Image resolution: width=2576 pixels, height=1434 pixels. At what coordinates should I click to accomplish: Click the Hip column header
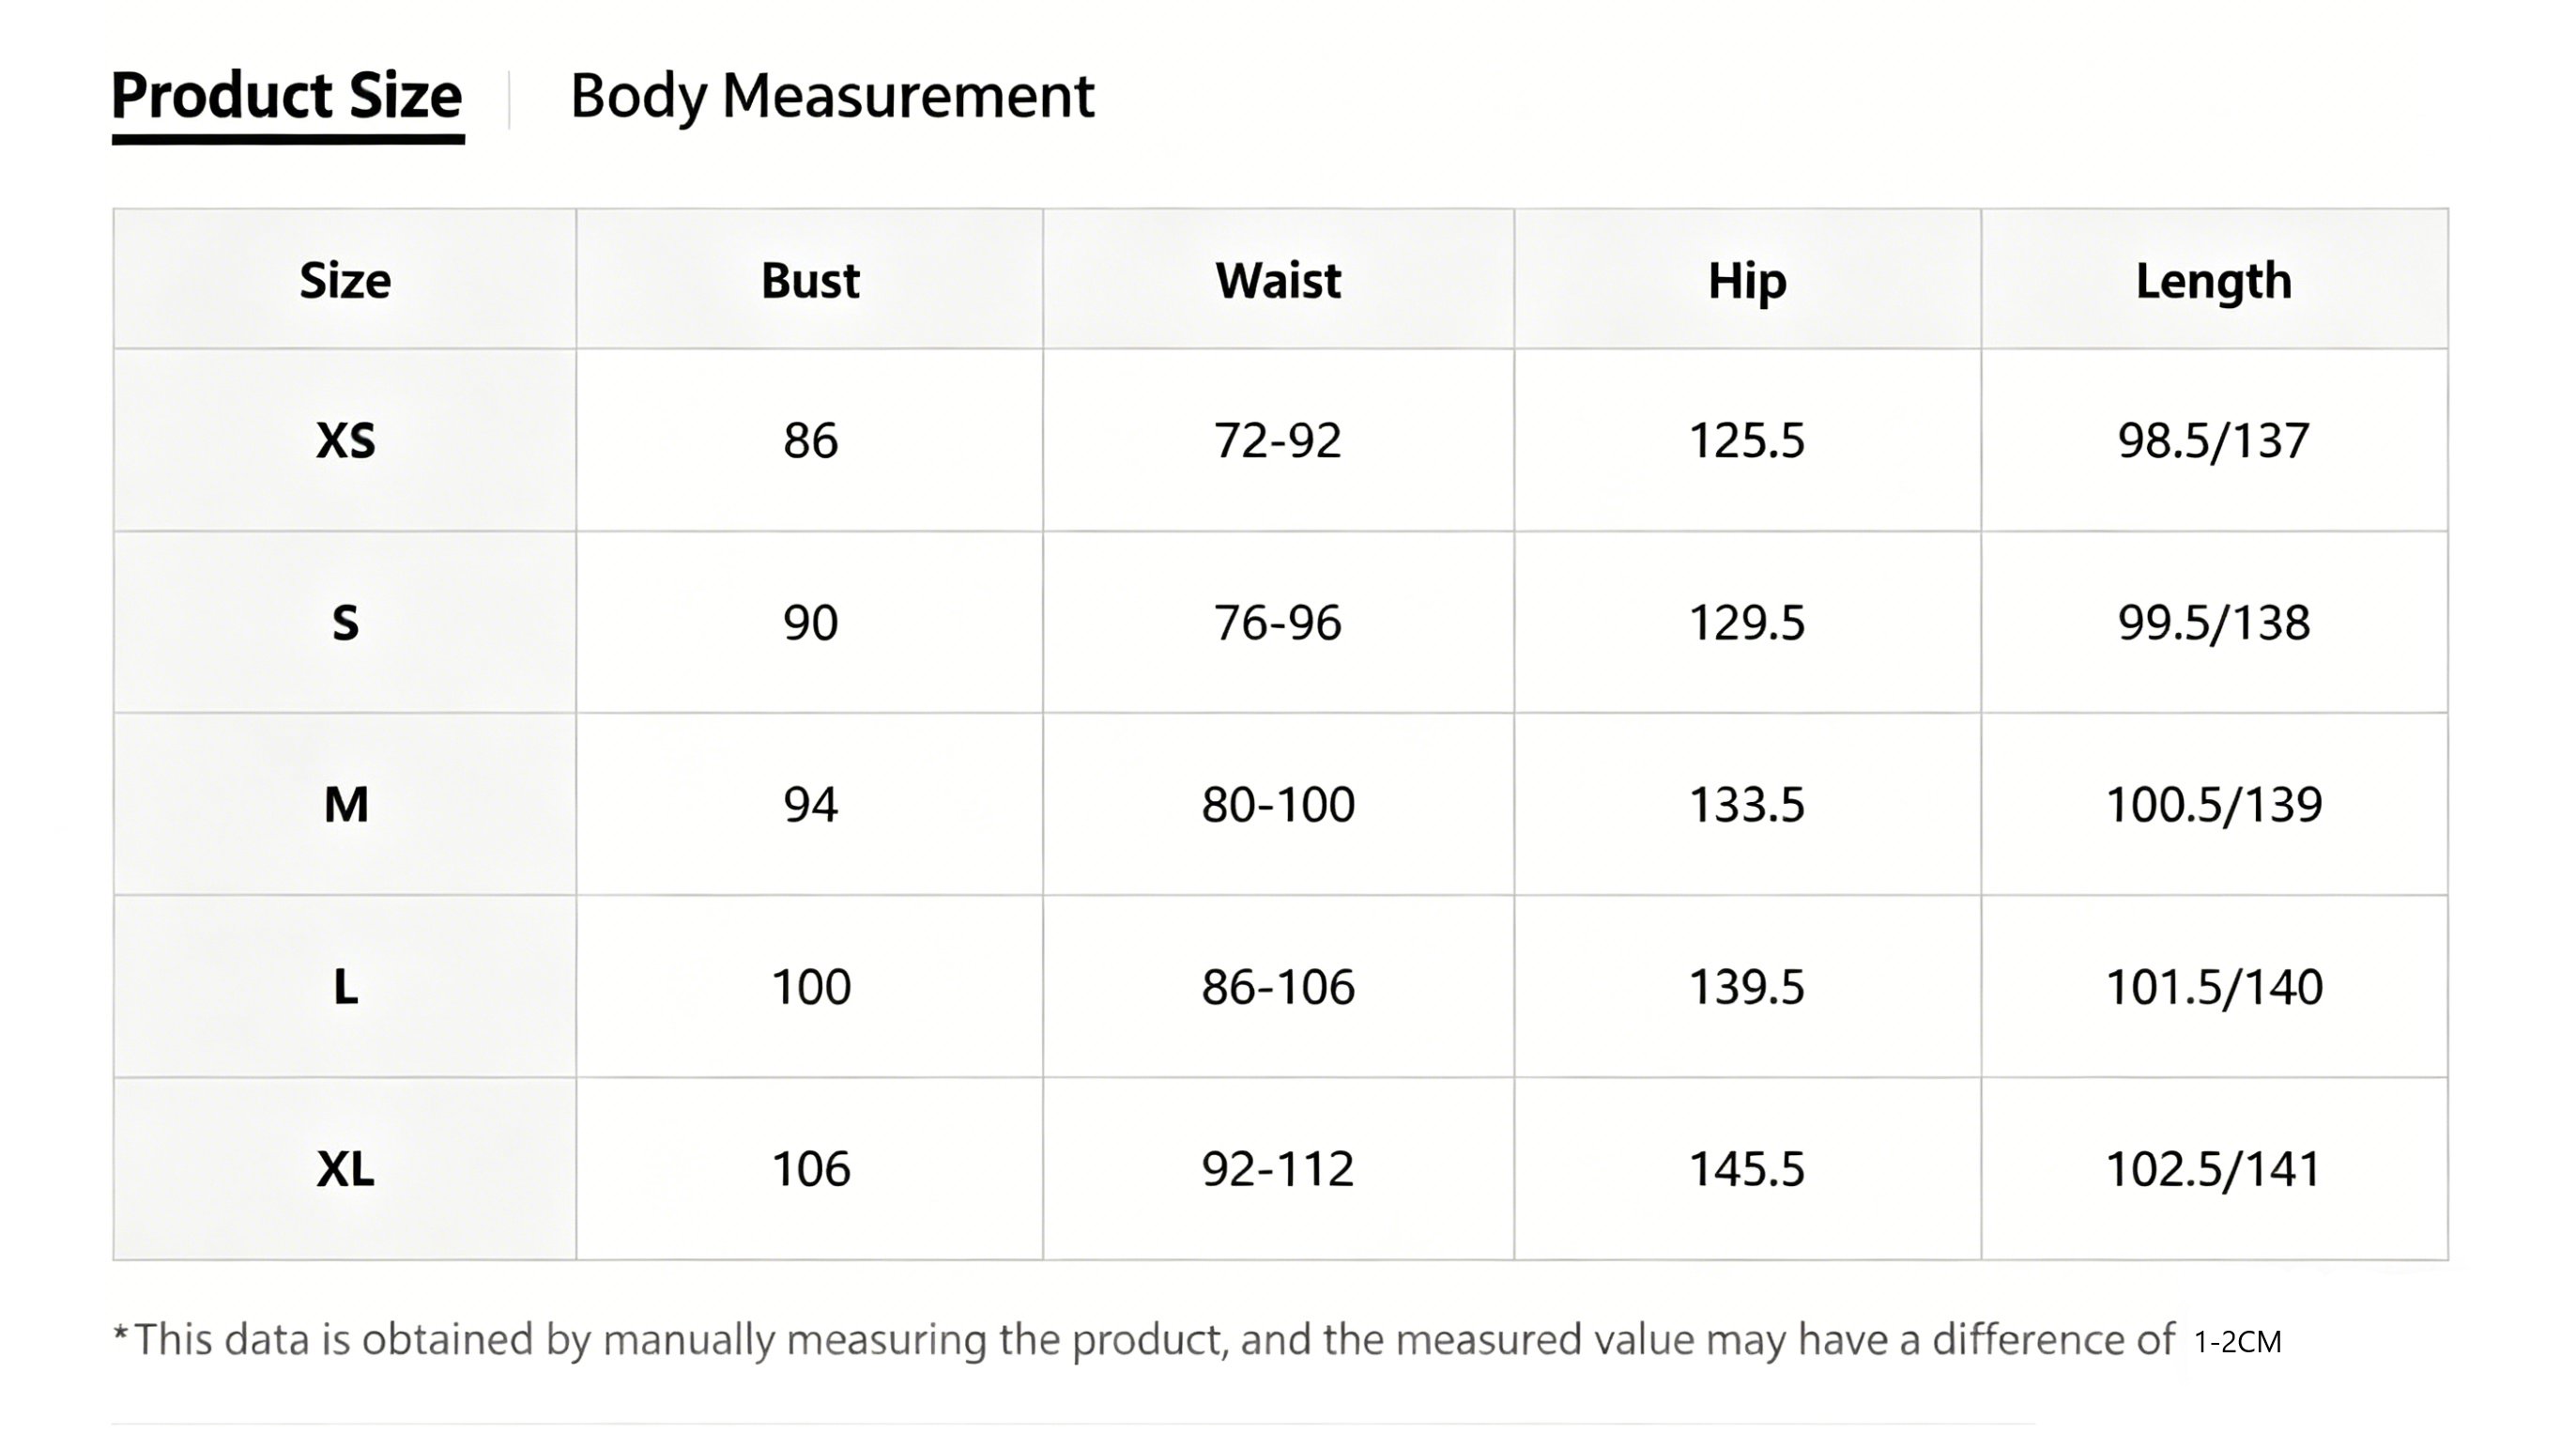tap(1747, 281)
